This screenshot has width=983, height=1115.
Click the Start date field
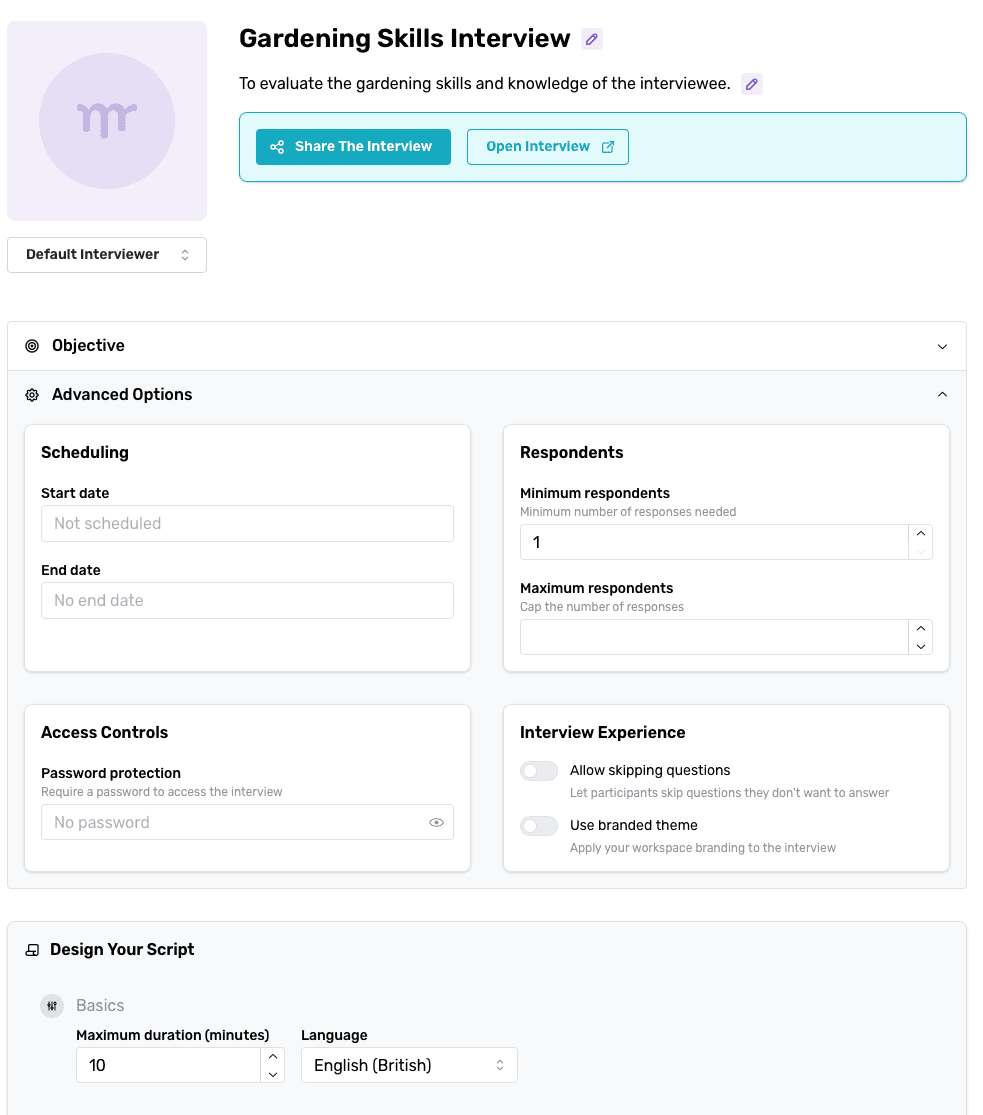tap(247, 523)
